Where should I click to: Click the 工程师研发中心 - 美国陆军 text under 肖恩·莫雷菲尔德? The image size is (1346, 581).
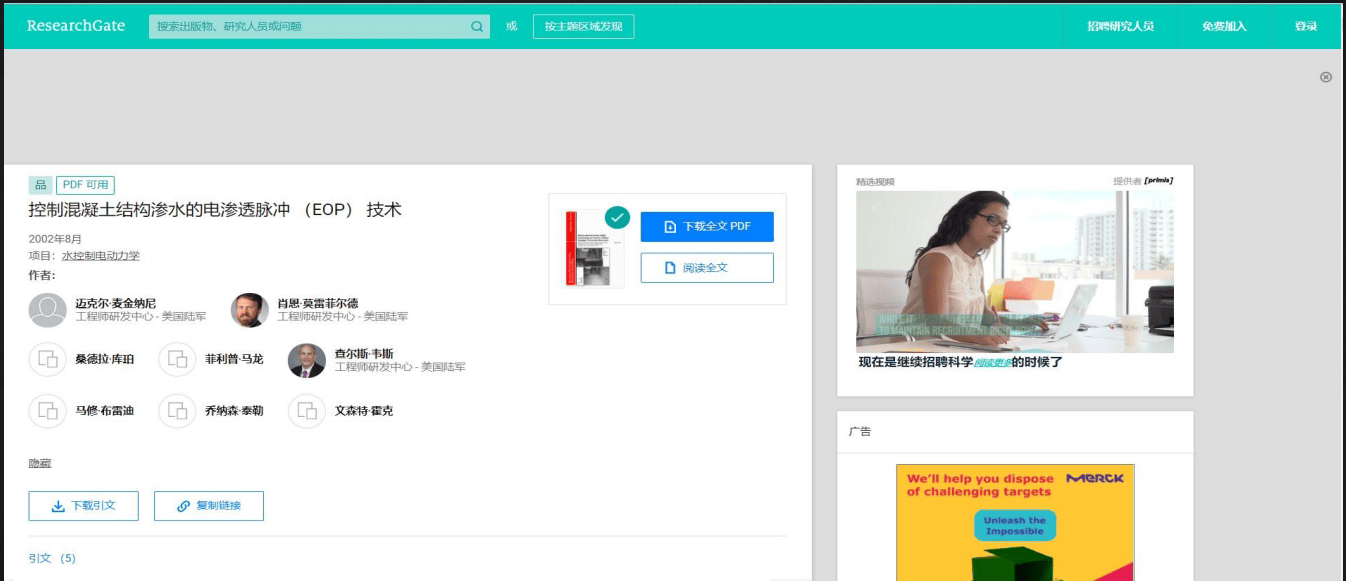[343, 317]
